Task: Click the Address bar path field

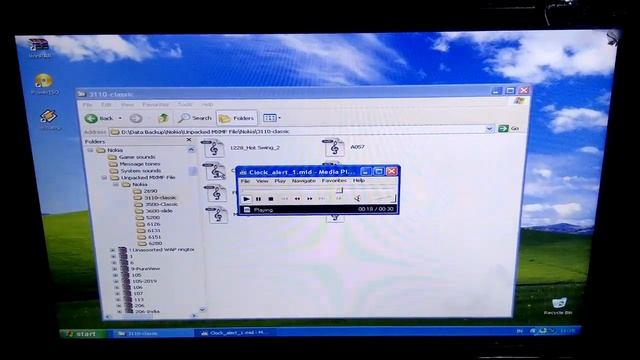Action: 301,131
